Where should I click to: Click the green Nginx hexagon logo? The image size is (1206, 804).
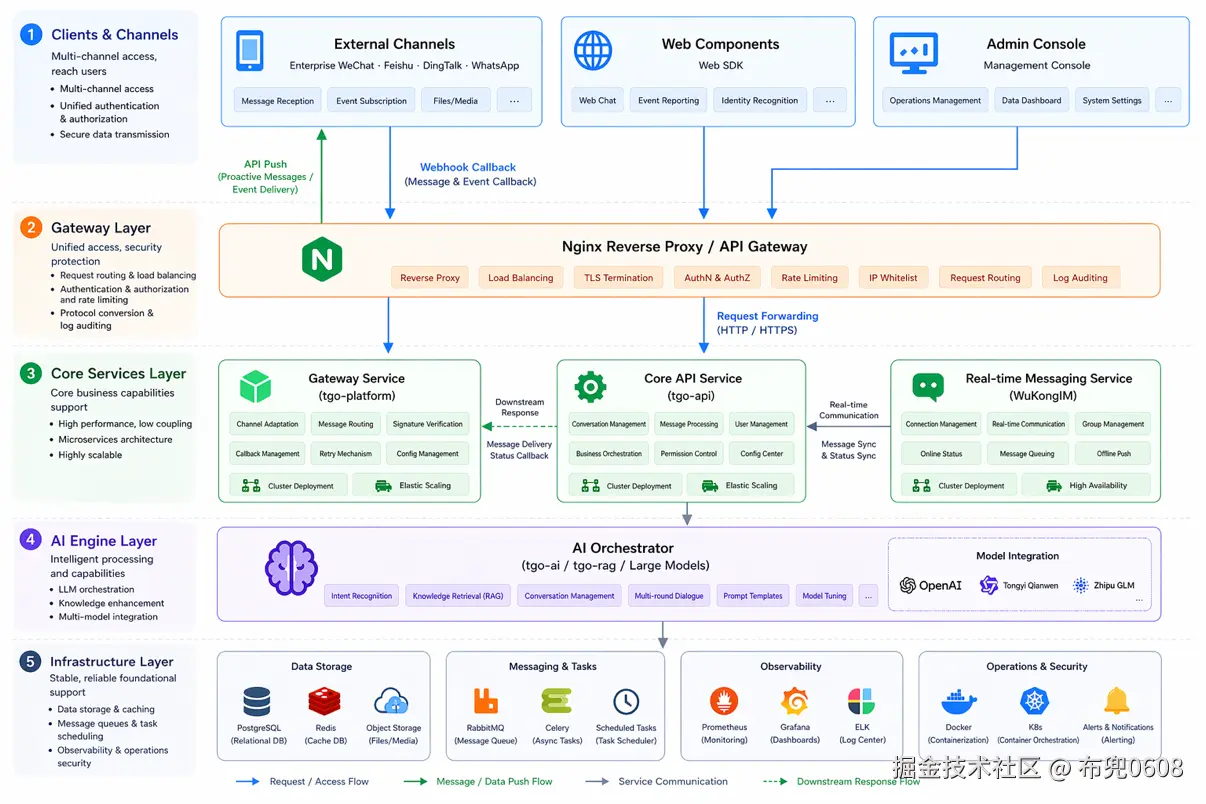tap(322, 260)
